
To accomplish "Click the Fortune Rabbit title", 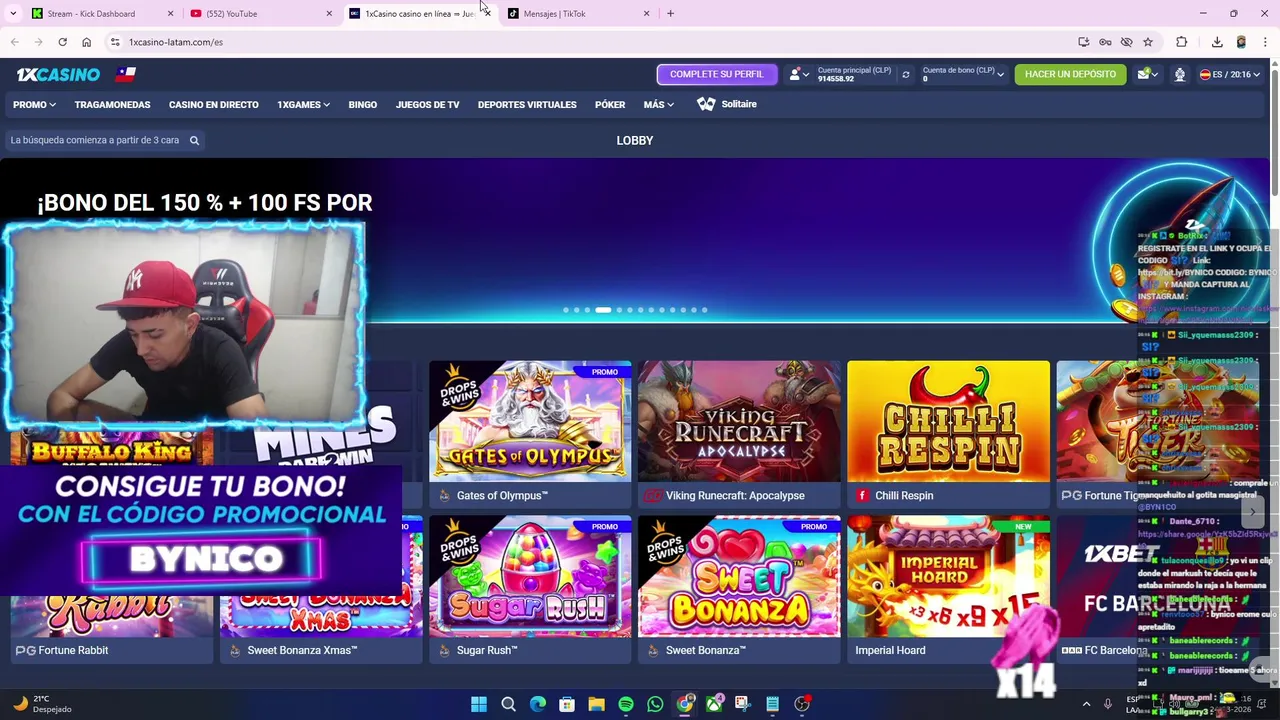I will tap(73, 650).
